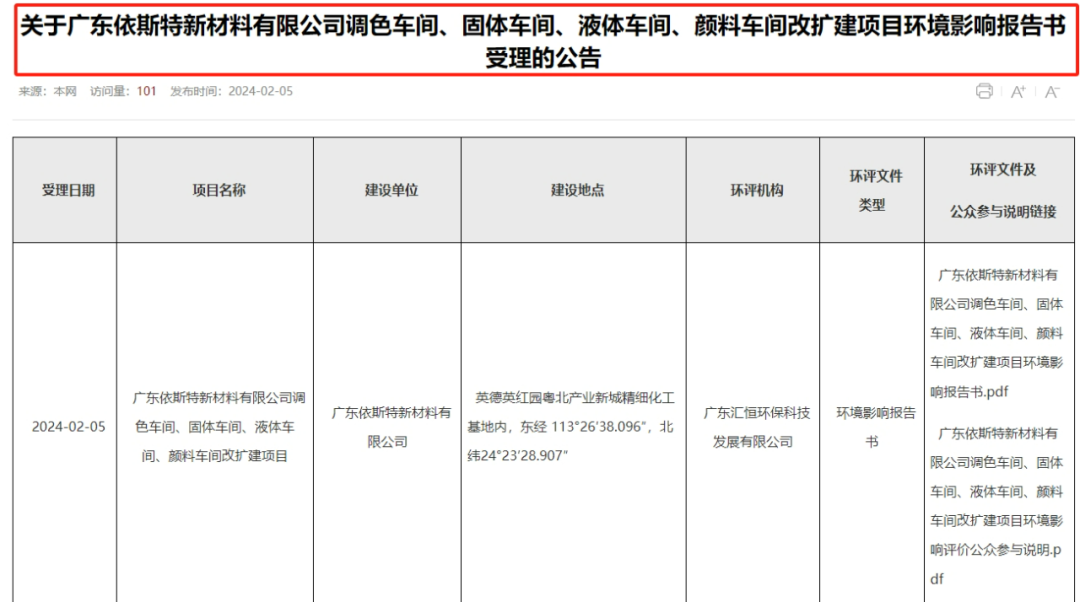The image size is (1080, 602).
Task: Select the 环评文件类型 column header
Action: click(872, 190)
